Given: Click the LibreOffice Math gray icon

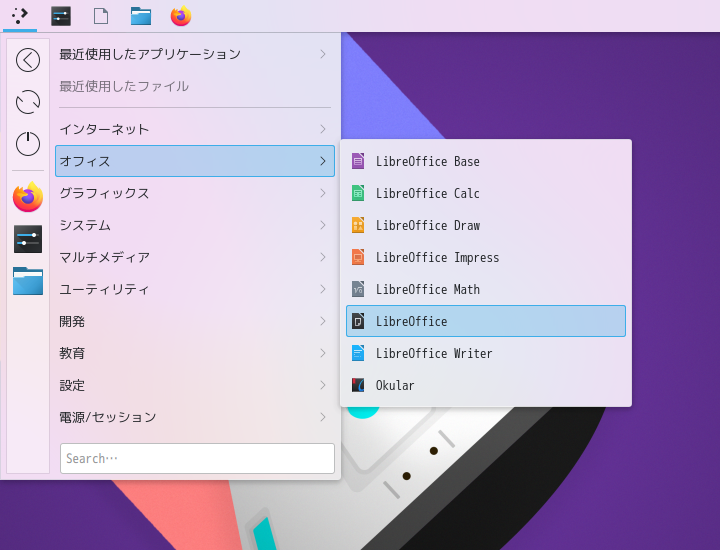Looking at the screenshot, I should [x=358, y=289].
